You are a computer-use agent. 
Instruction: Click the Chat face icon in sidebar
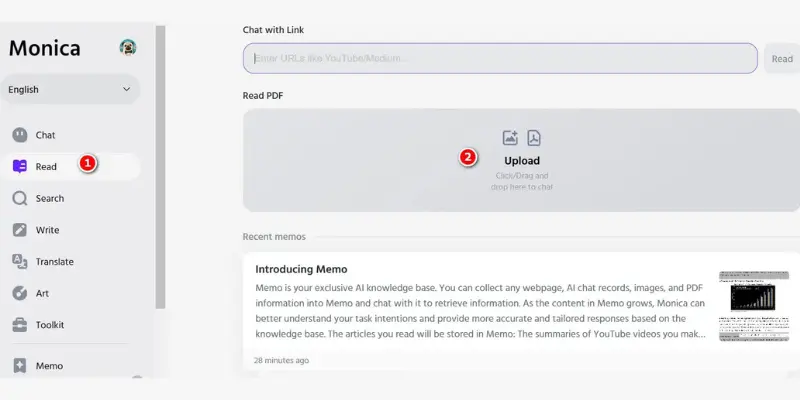19,135
